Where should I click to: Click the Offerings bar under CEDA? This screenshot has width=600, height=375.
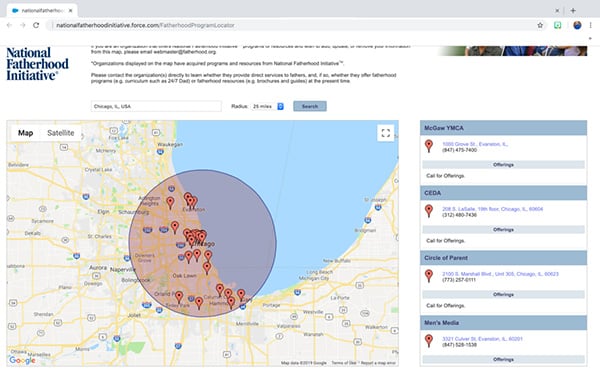point(504,230)
